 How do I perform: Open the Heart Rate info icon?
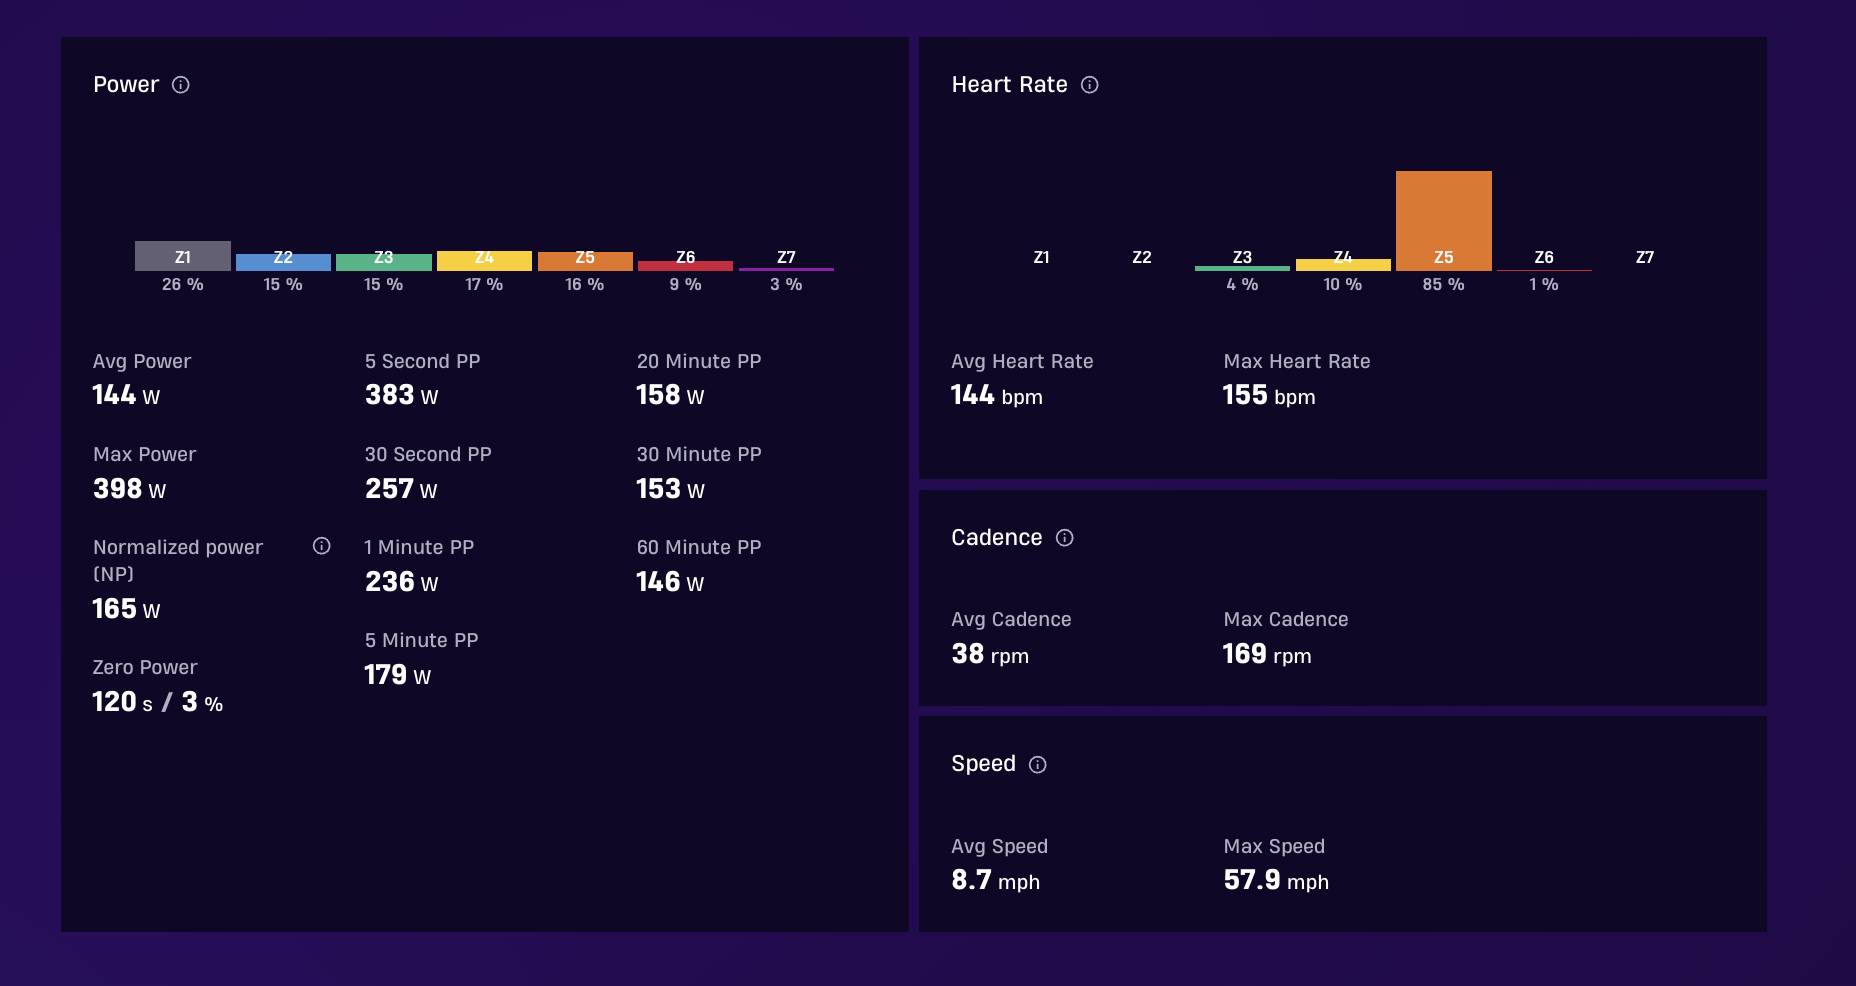pyautogui.click(x=1090, y=85)
